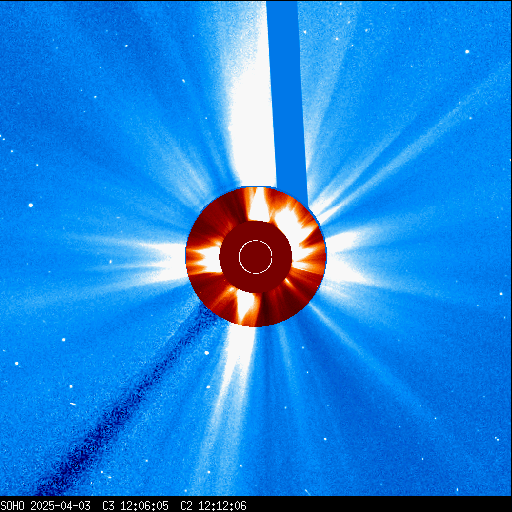
Task: Click the broad white streamer above the occulter
Action: (x=250, y=100)
